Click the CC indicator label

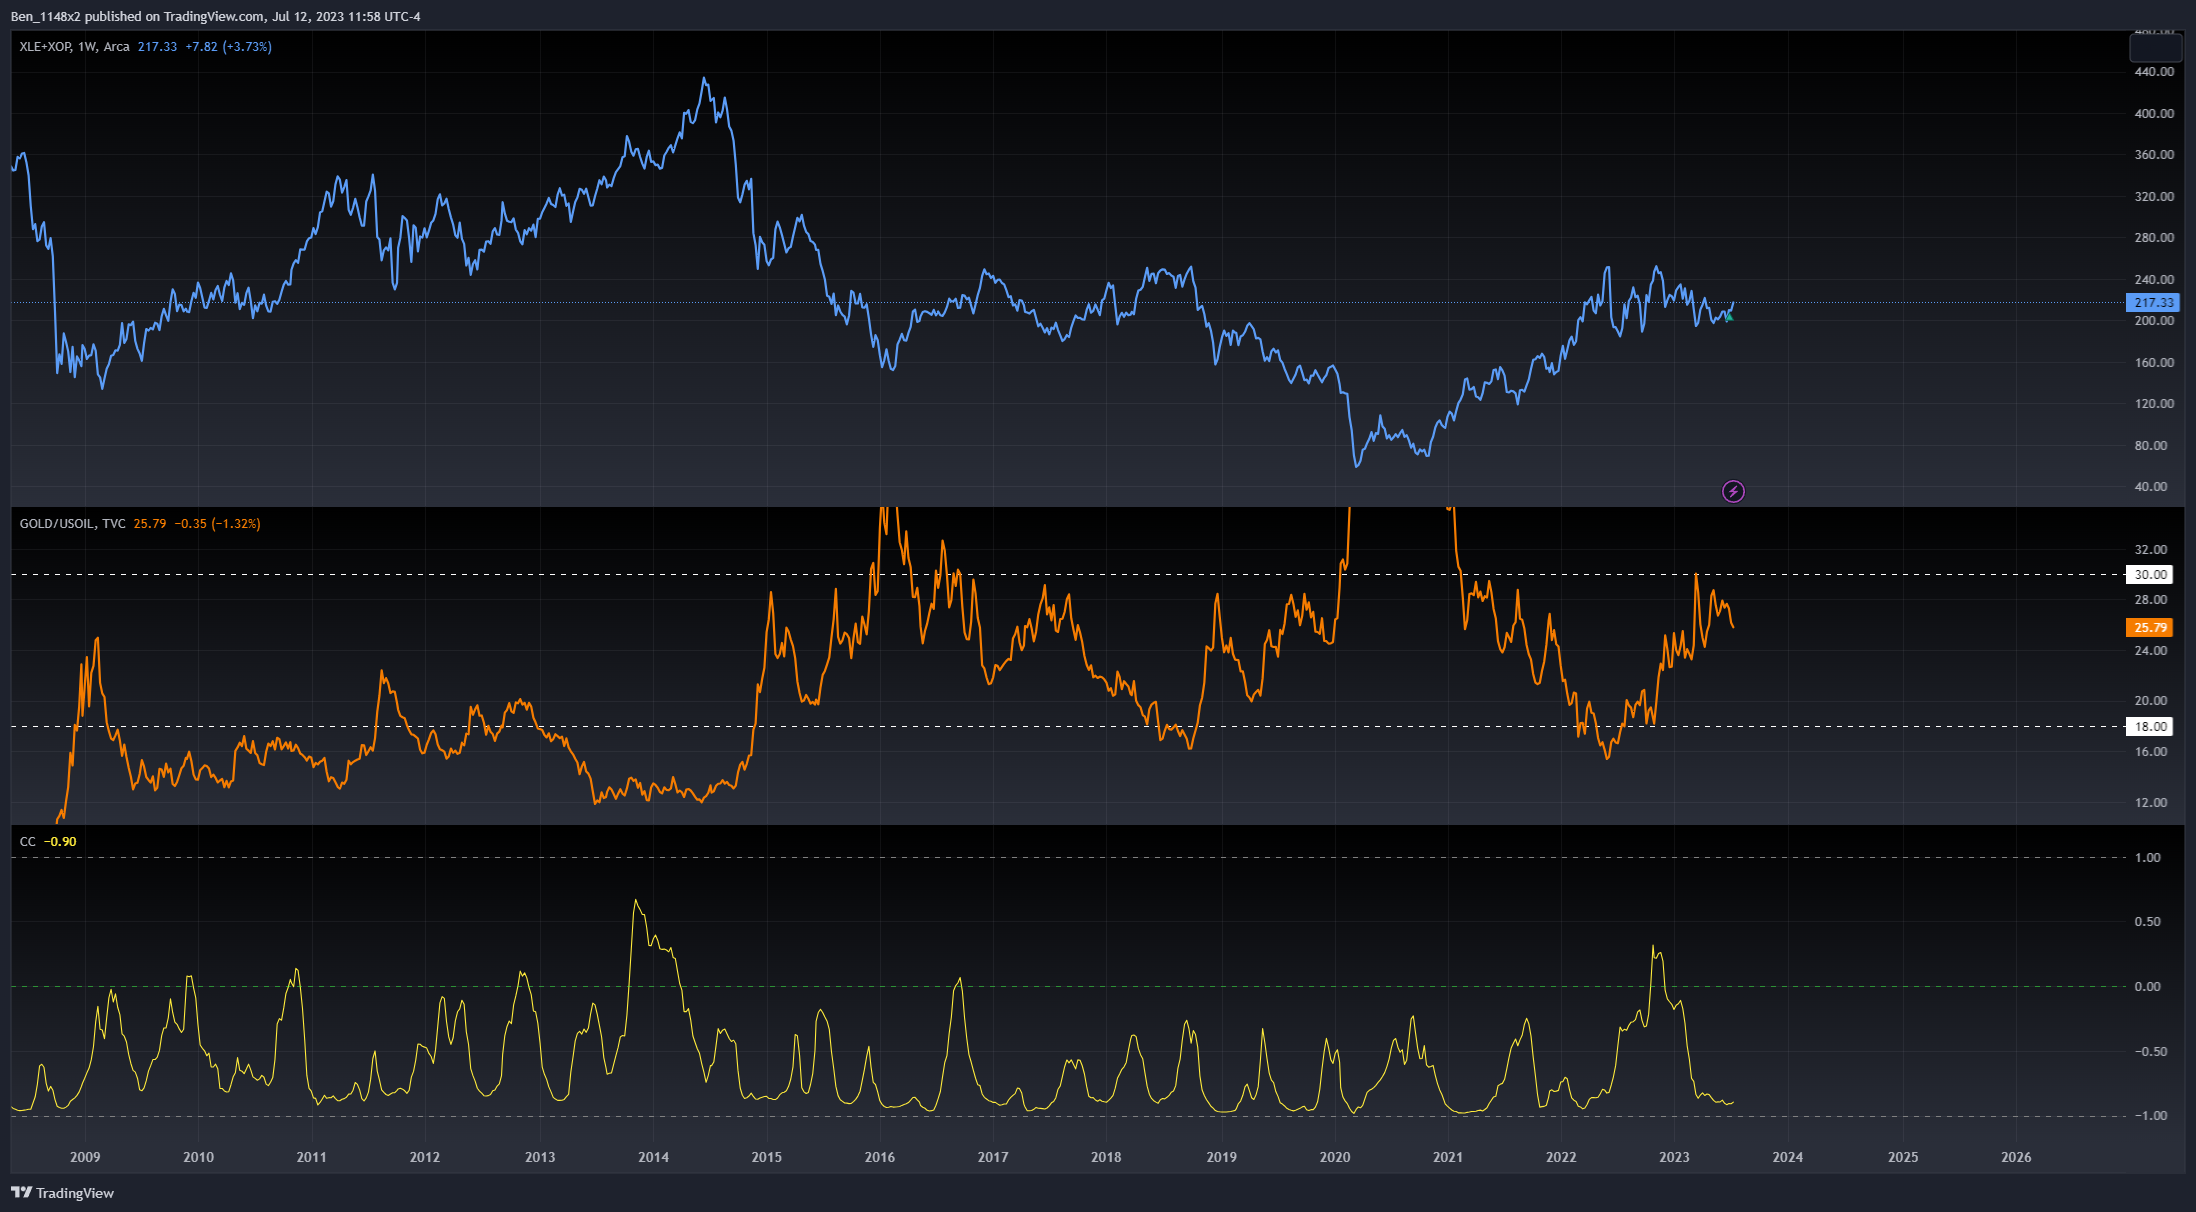27,842
